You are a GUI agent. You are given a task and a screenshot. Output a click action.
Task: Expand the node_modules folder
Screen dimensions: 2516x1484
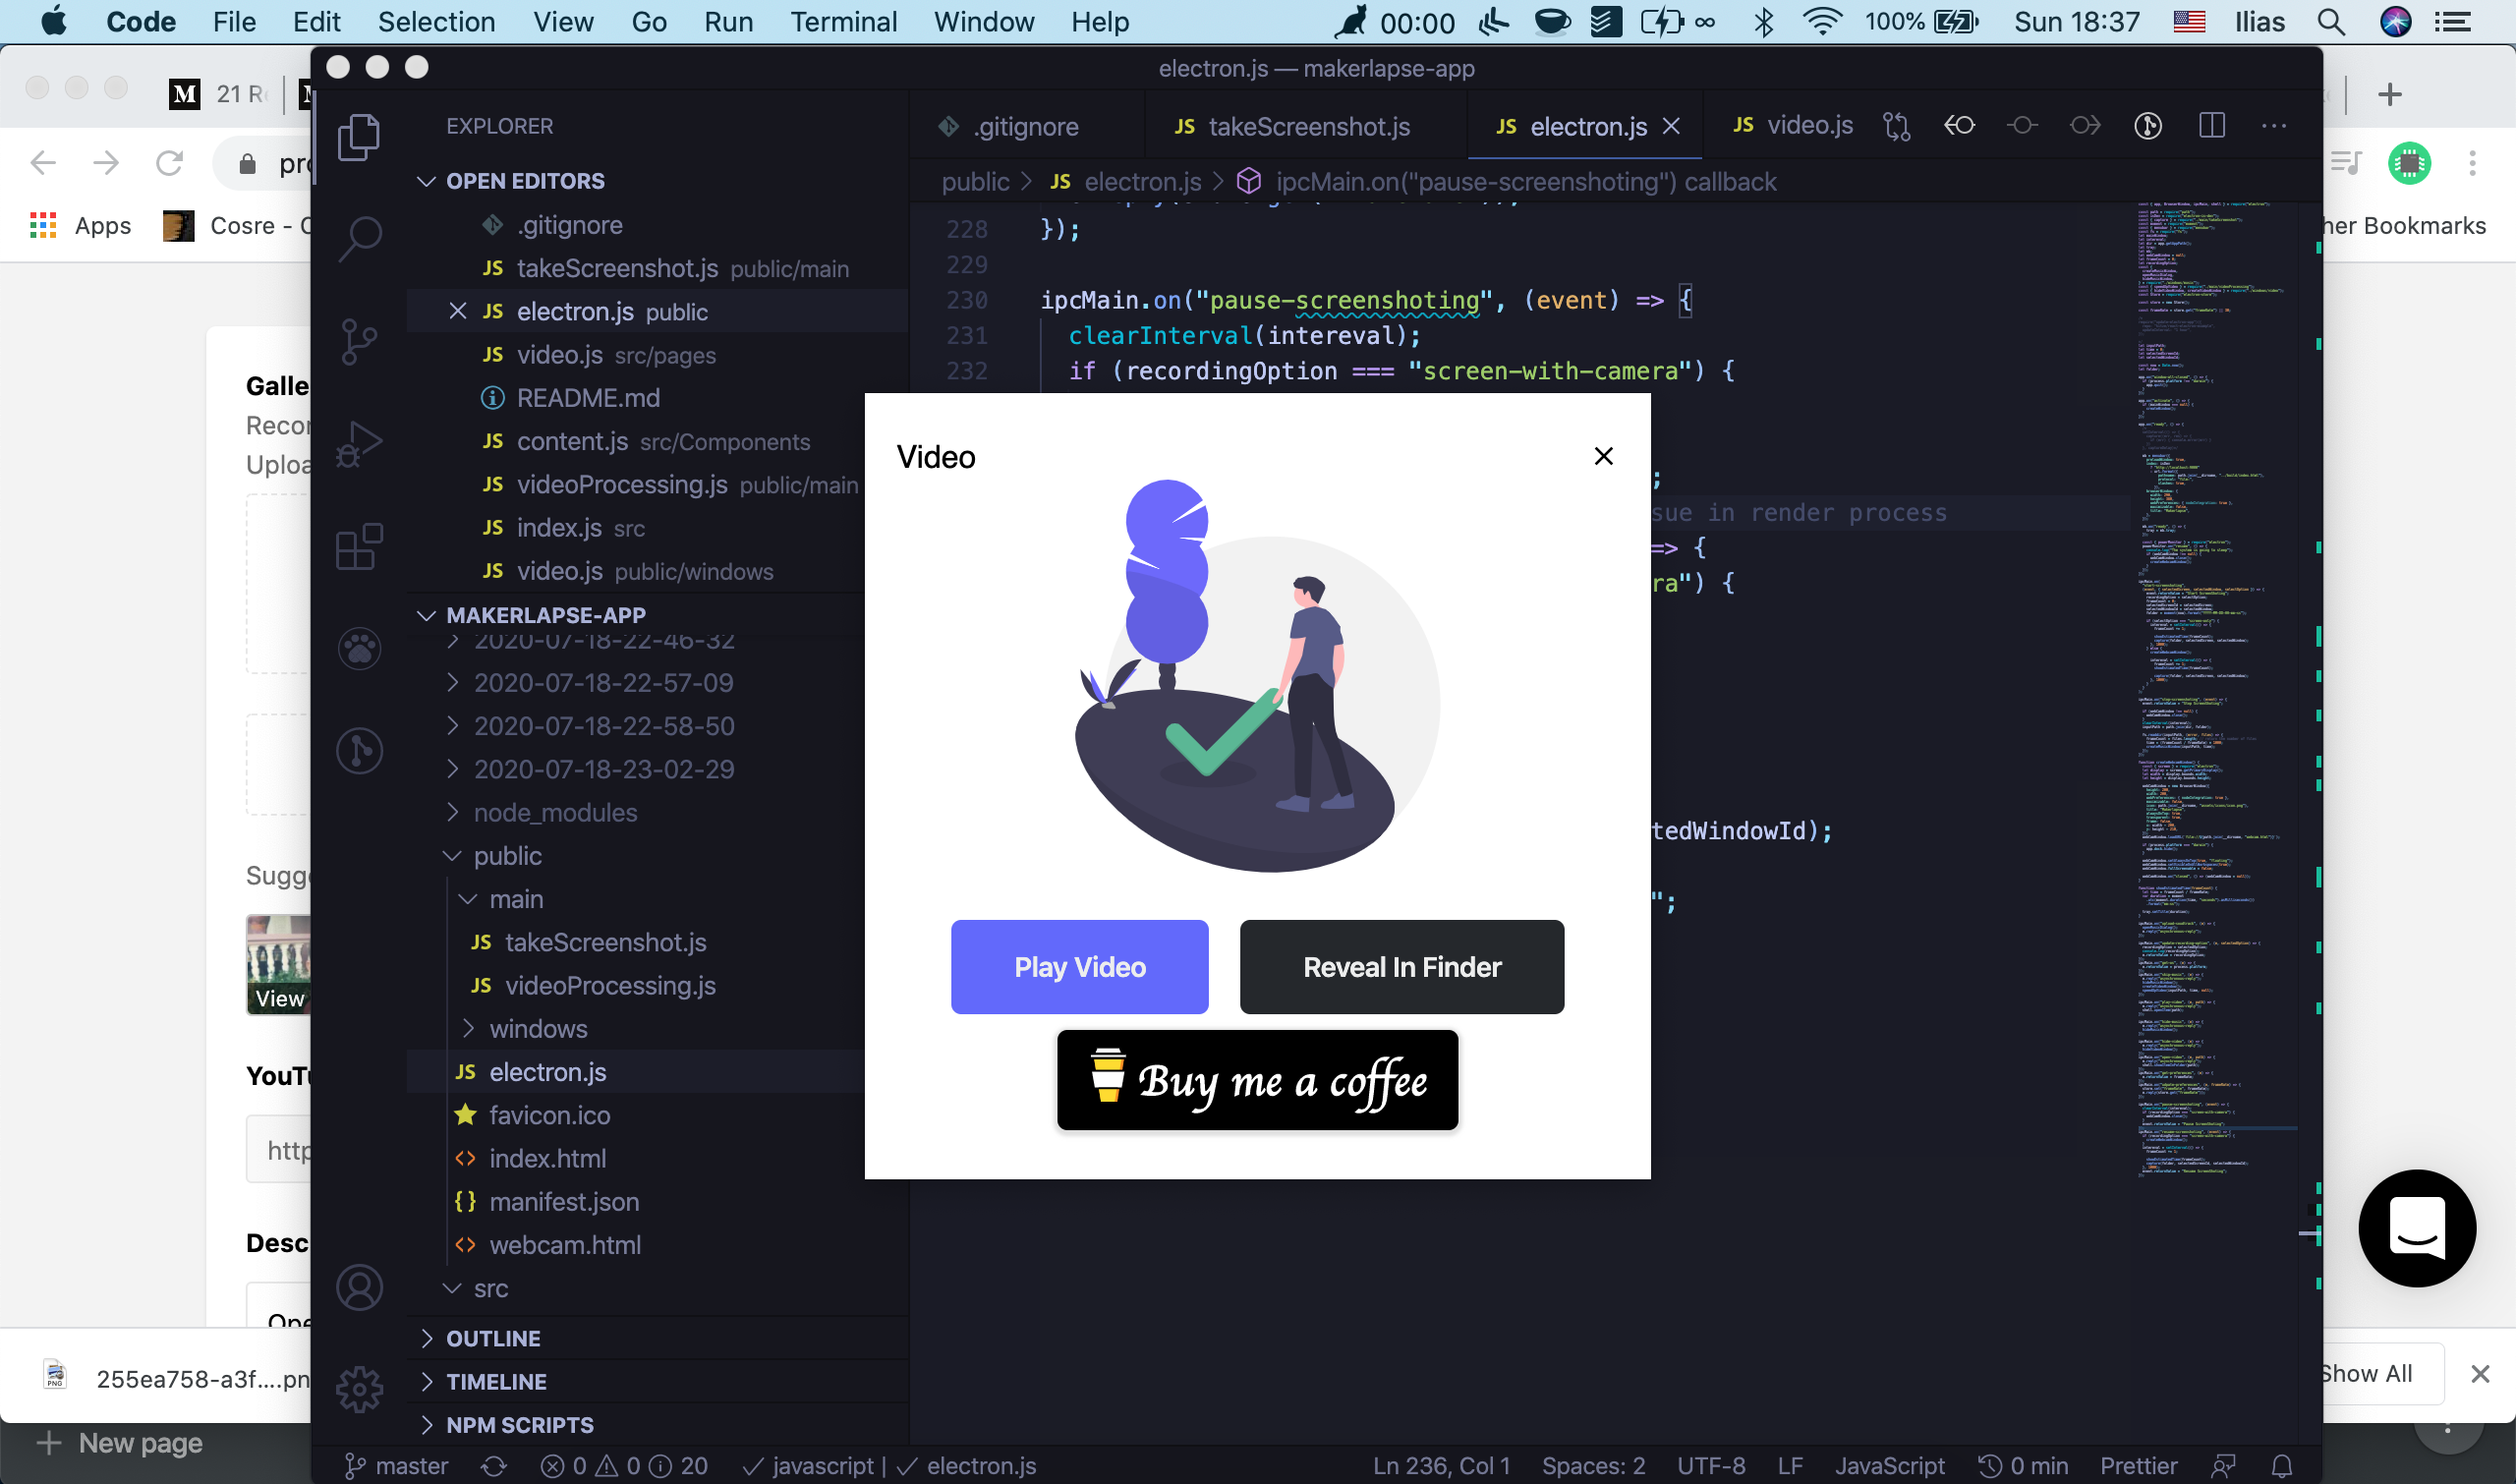coord(554,812)
